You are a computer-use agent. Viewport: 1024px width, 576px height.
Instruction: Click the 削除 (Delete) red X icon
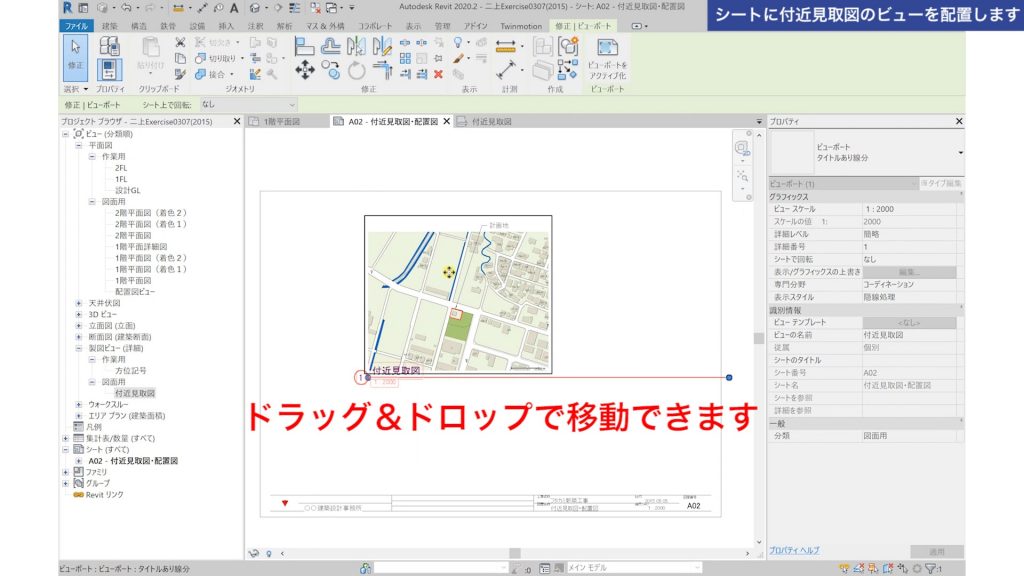(x=438, y=74)
